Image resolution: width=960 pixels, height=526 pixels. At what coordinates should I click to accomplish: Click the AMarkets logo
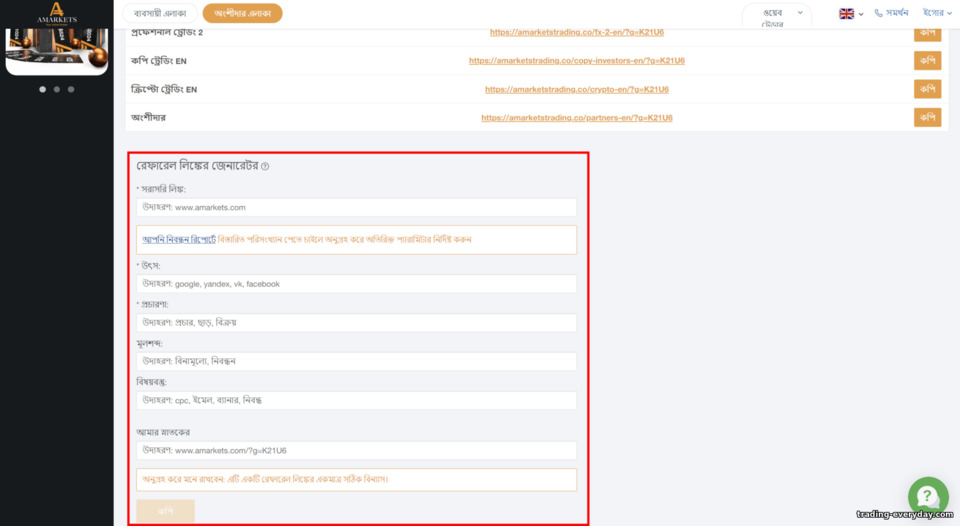(x=56, y=13)
